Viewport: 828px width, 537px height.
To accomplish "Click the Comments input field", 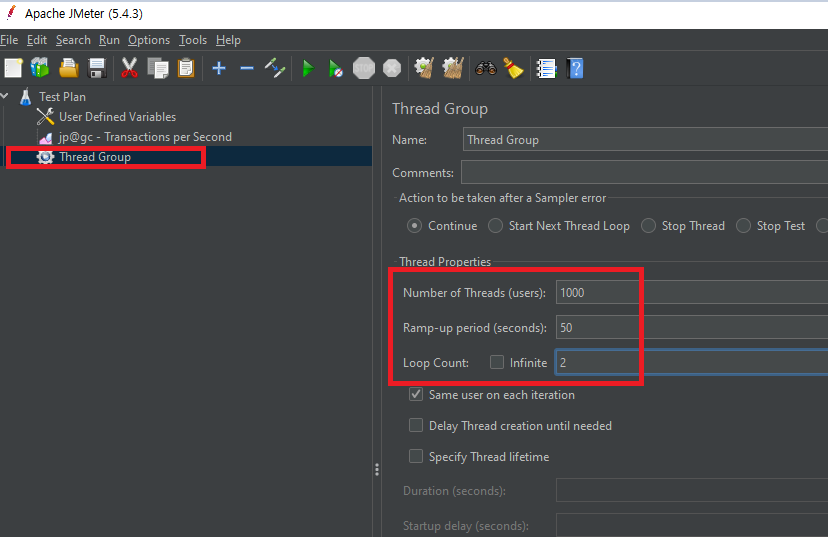I will 644,173.
